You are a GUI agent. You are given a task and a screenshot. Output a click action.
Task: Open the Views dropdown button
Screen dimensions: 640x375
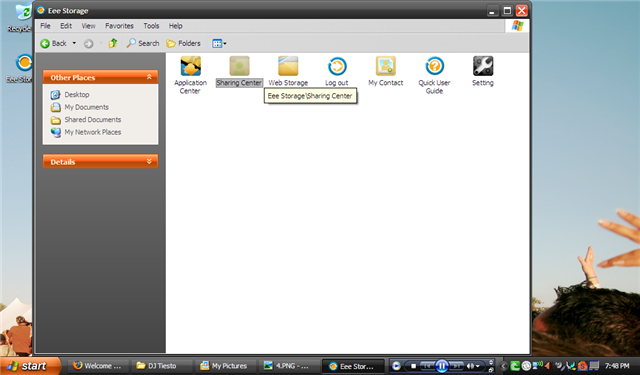(219, 43)
